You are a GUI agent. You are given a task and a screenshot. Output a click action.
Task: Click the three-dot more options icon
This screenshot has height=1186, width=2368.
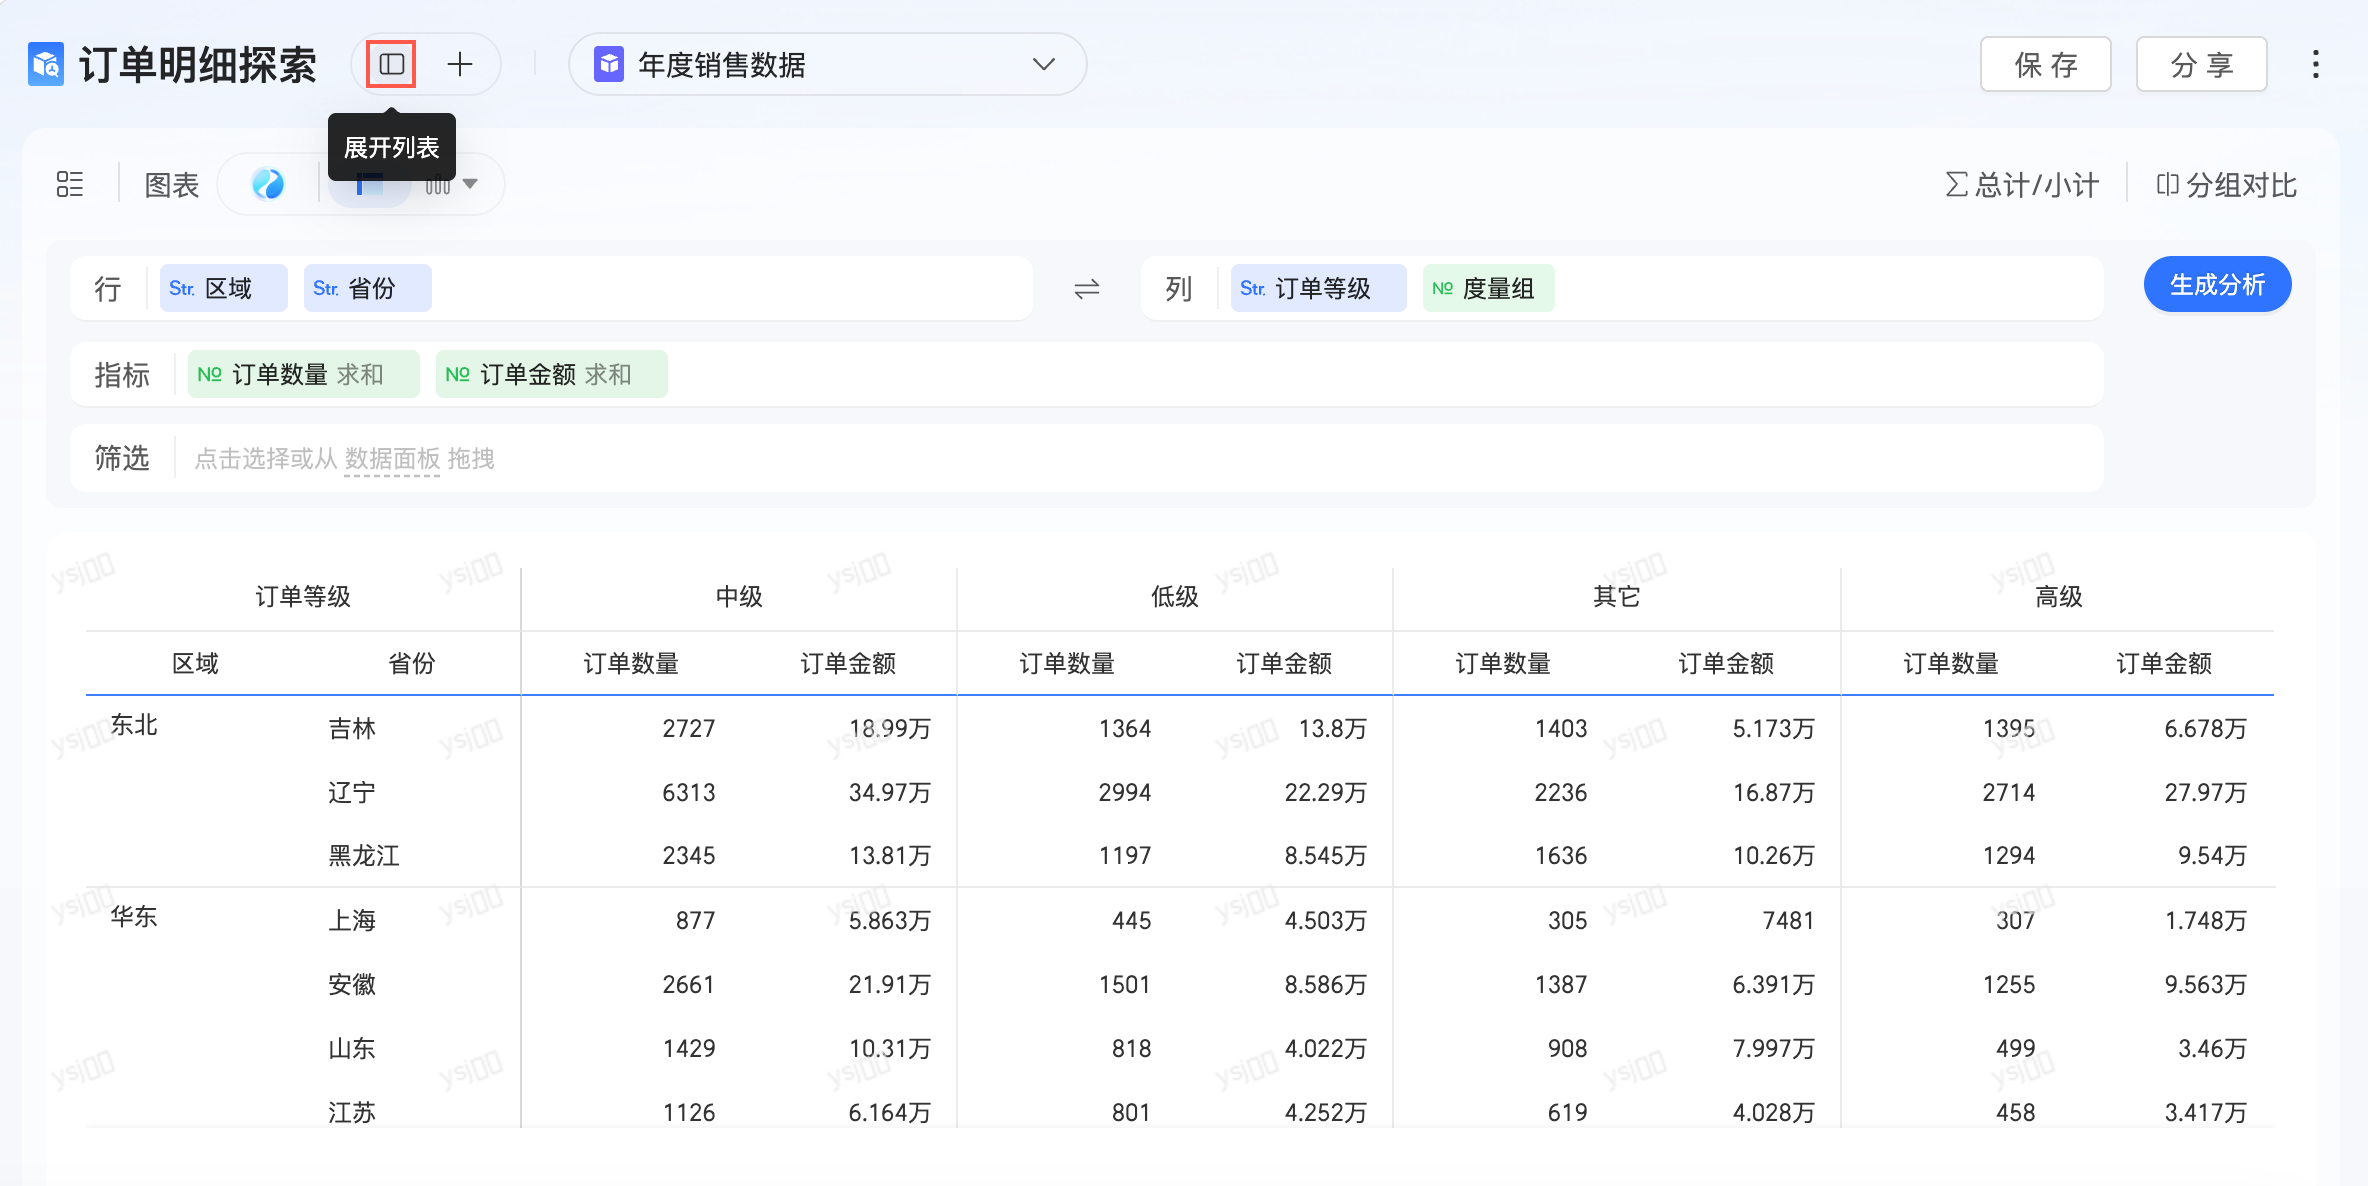pyautogui.click(x=2315, y=65)
